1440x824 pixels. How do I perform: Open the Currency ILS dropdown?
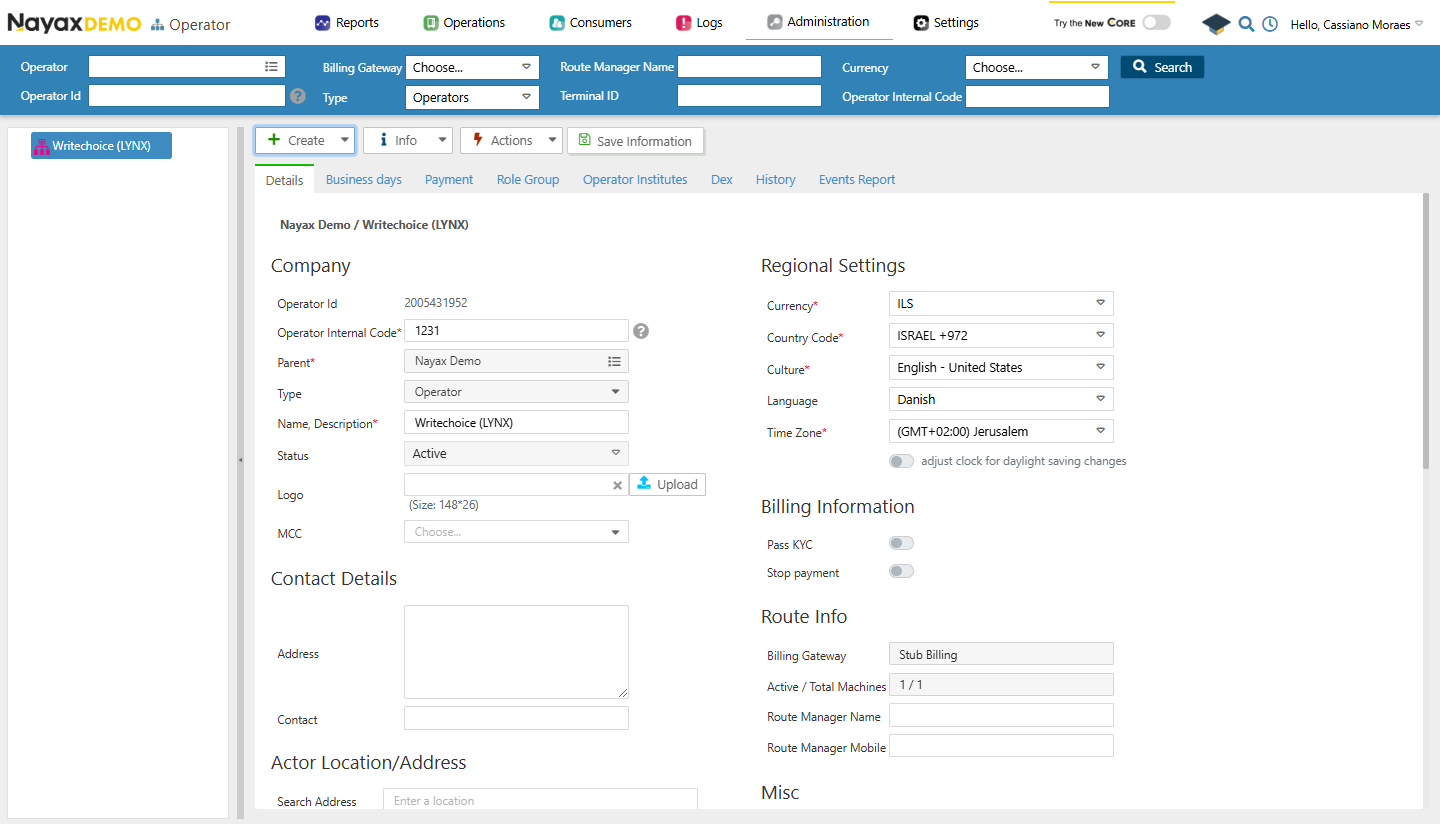click(1001, 303)
